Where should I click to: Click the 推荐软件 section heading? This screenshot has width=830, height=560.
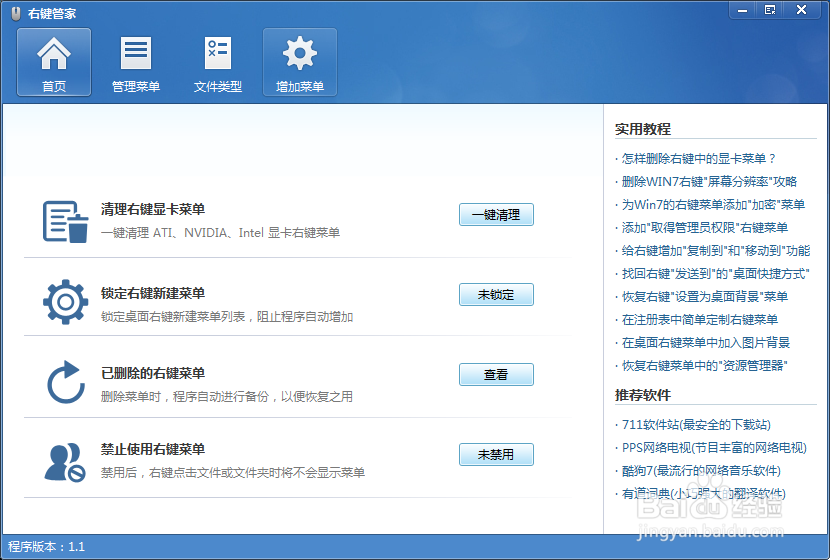643,395
